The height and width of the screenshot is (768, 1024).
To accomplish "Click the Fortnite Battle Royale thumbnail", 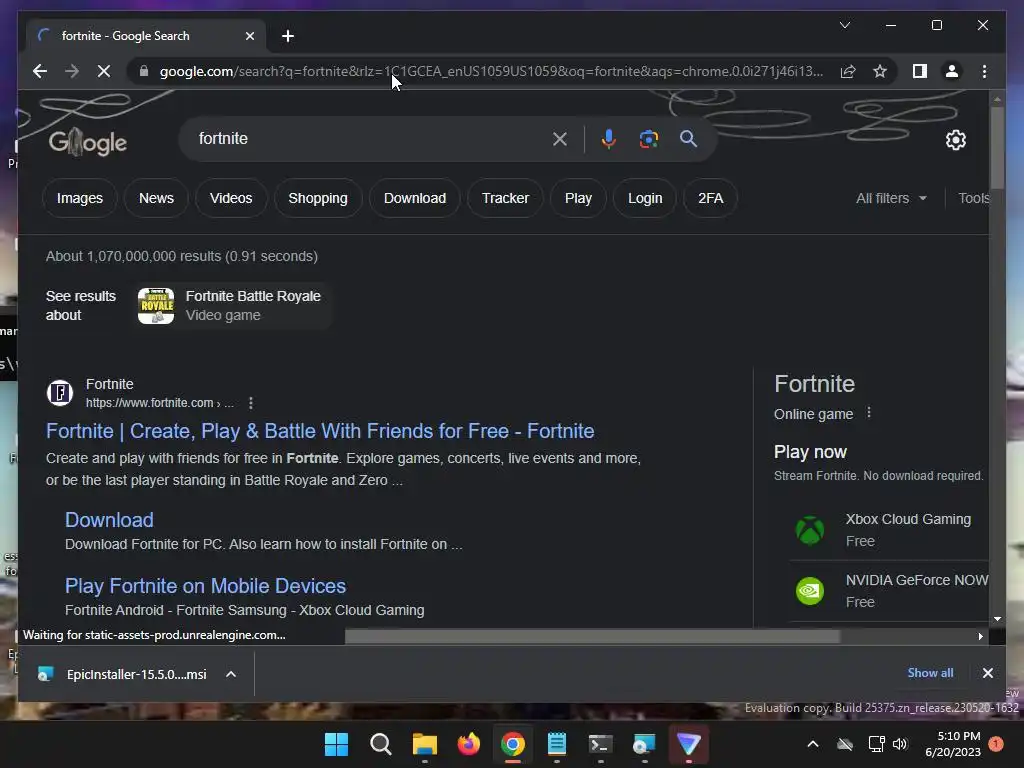I will pyautogui.click(x=156, y=306).
